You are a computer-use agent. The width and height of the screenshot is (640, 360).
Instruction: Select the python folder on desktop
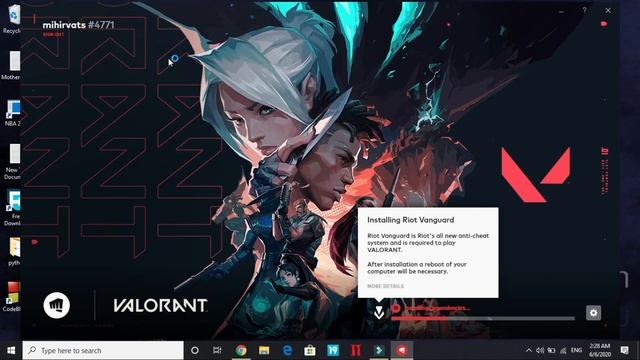click(13, 251)
